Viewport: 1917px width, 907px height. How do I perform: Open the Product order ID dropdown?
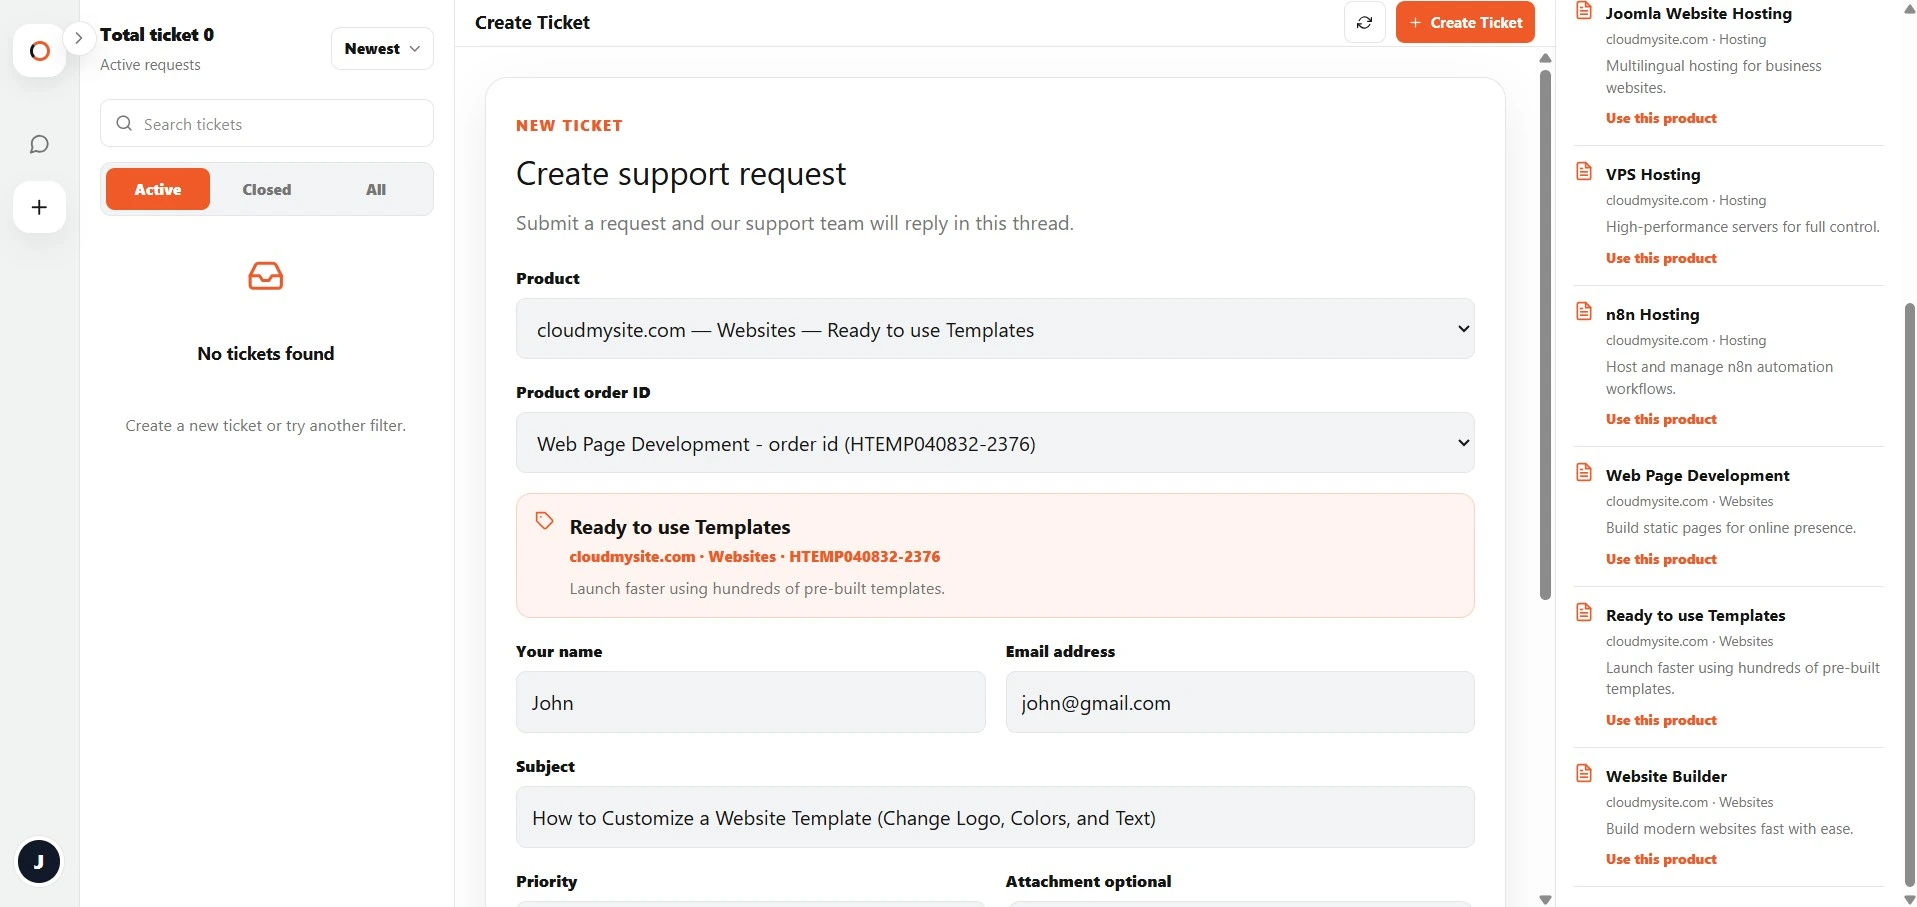[995, 443]
